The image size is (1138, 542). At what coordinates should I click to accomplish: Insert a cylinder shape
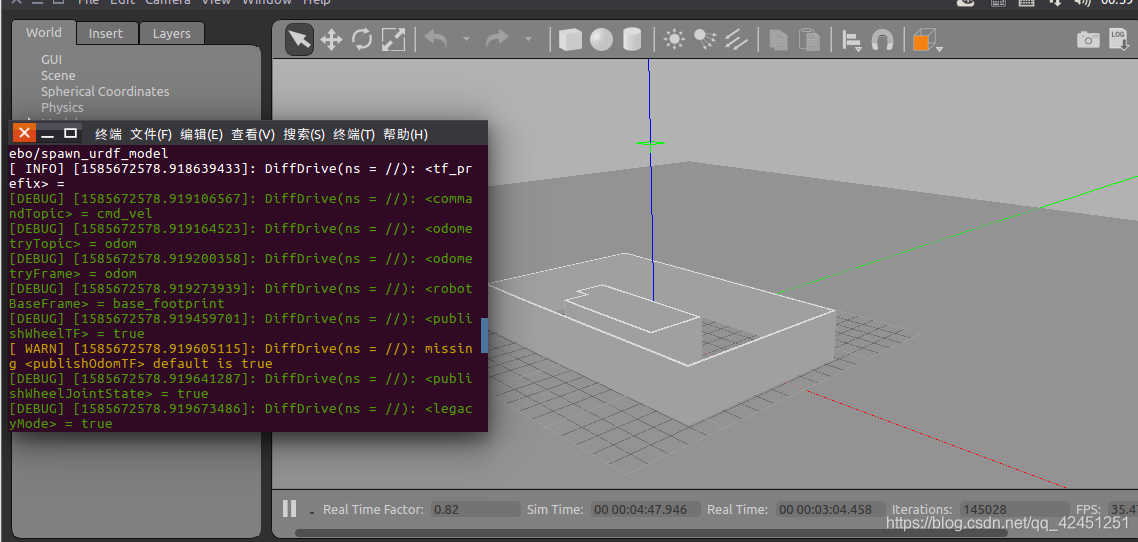pos(632,39)
